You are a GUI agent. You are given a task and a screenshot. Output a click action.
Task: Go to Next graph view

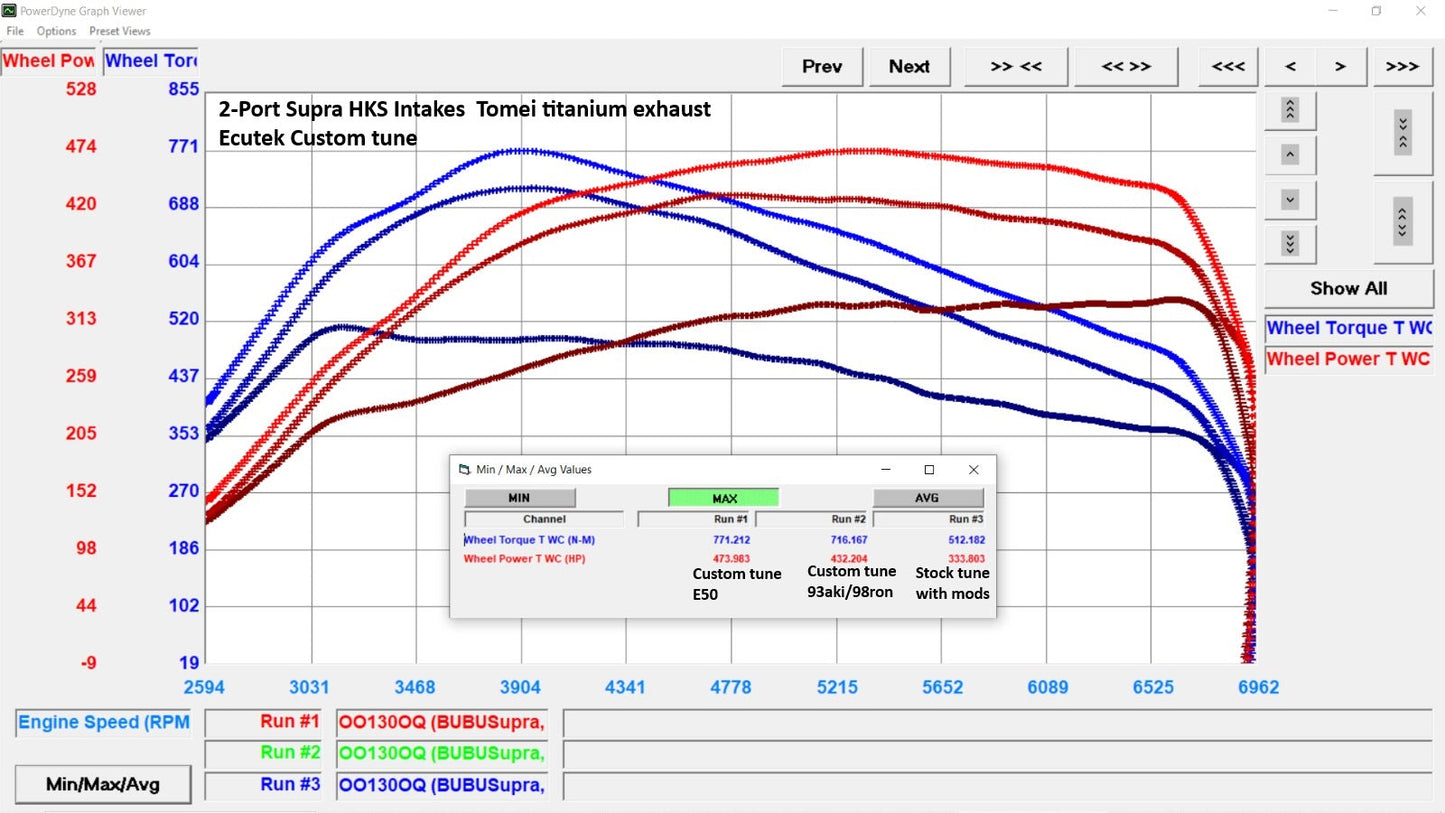[909, 67]
